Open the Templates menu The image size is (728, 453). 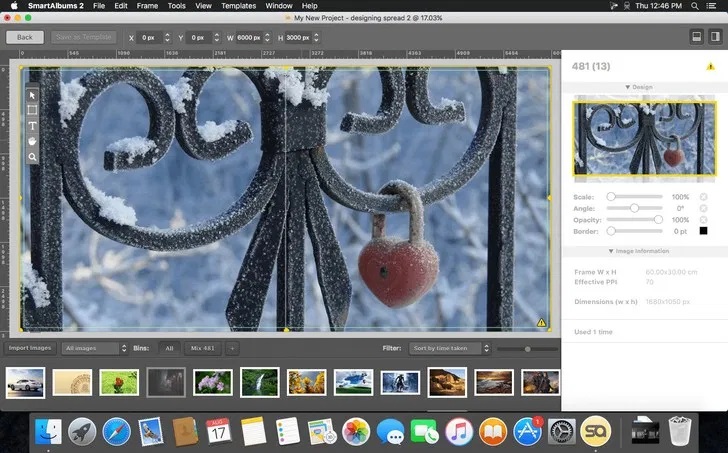pyautogui.click(x=238, y=6)
